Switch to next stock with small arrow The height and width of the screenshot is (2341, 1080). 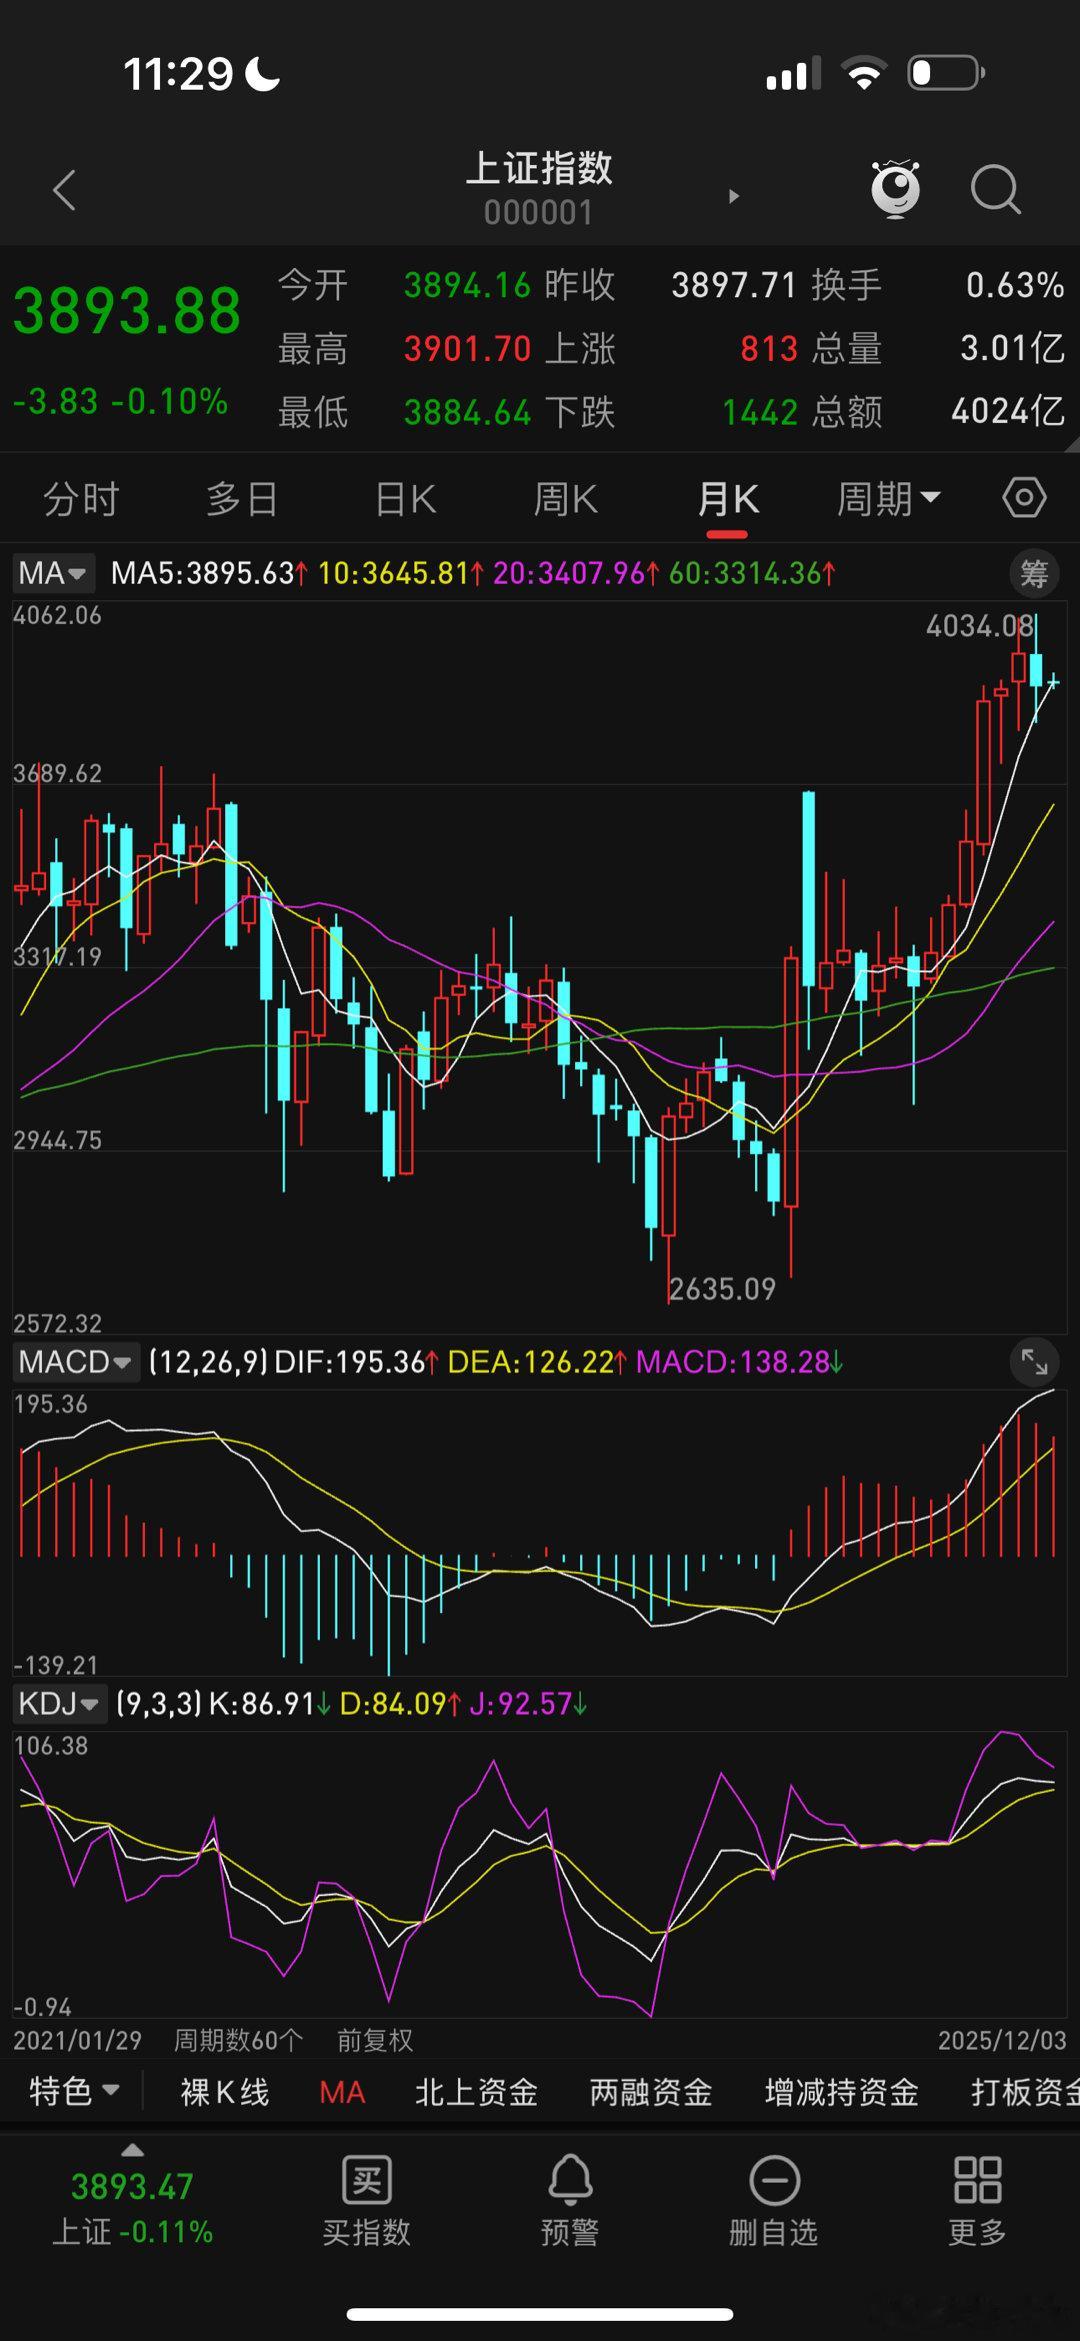click(x=734, y=196)
